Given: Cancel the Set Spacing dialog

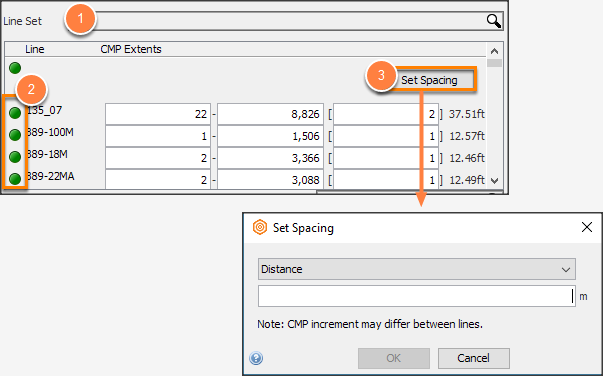Looking at the screenshot, I should [x=474, y=358].
